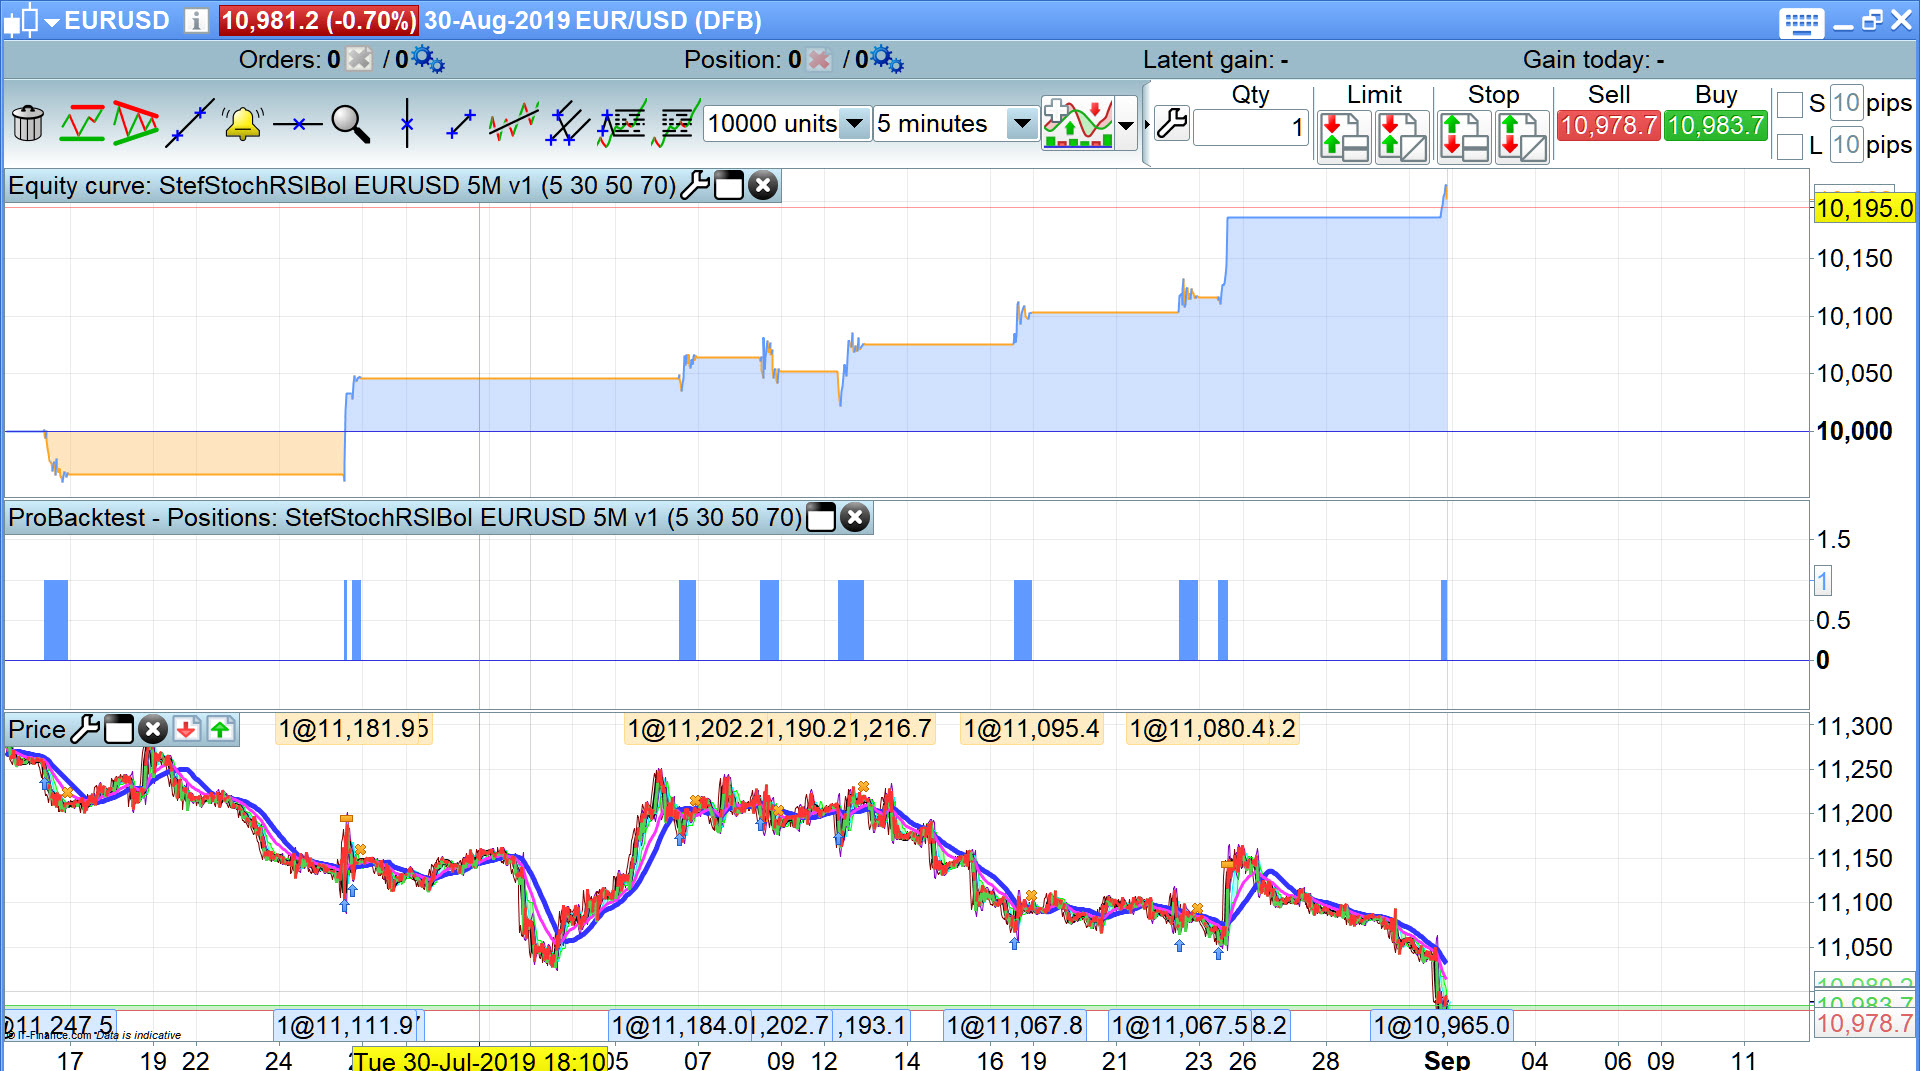
Task: Open the order panel wrench settings
Action: pyautogui.click(x=1172, y=124)
